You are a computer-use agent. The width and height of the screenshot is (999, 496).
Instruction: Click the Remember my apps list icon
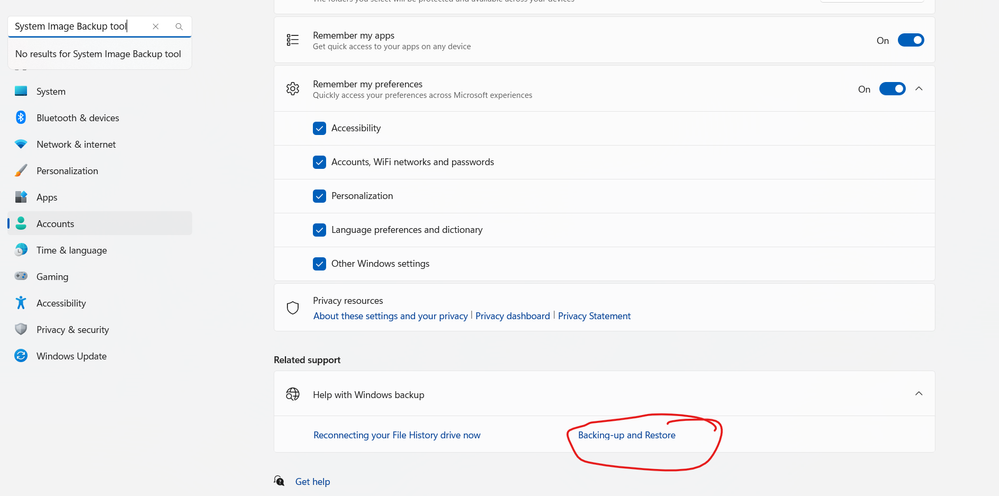292,40
